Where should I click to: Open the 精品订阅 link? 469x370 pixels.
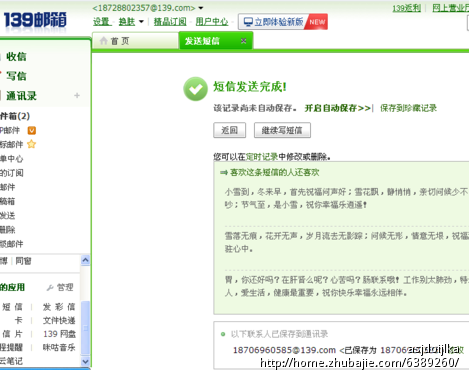(x=170, y=22)
